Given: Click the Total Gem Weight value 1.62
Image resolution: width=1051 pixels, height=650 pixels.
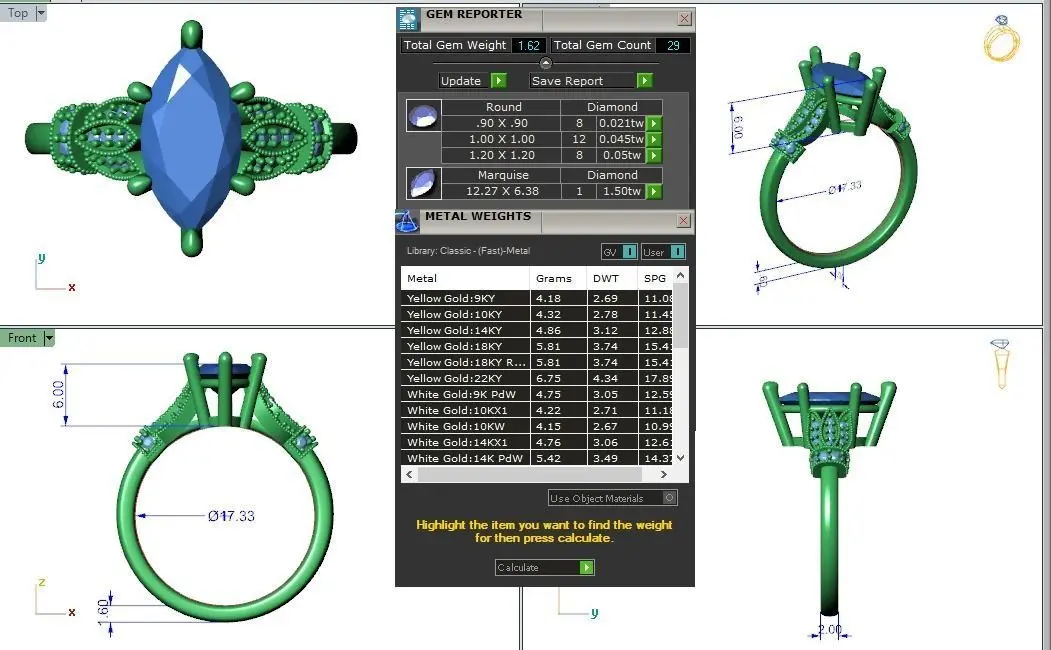Looking at the screenshot, I should [x=529, y=46].
